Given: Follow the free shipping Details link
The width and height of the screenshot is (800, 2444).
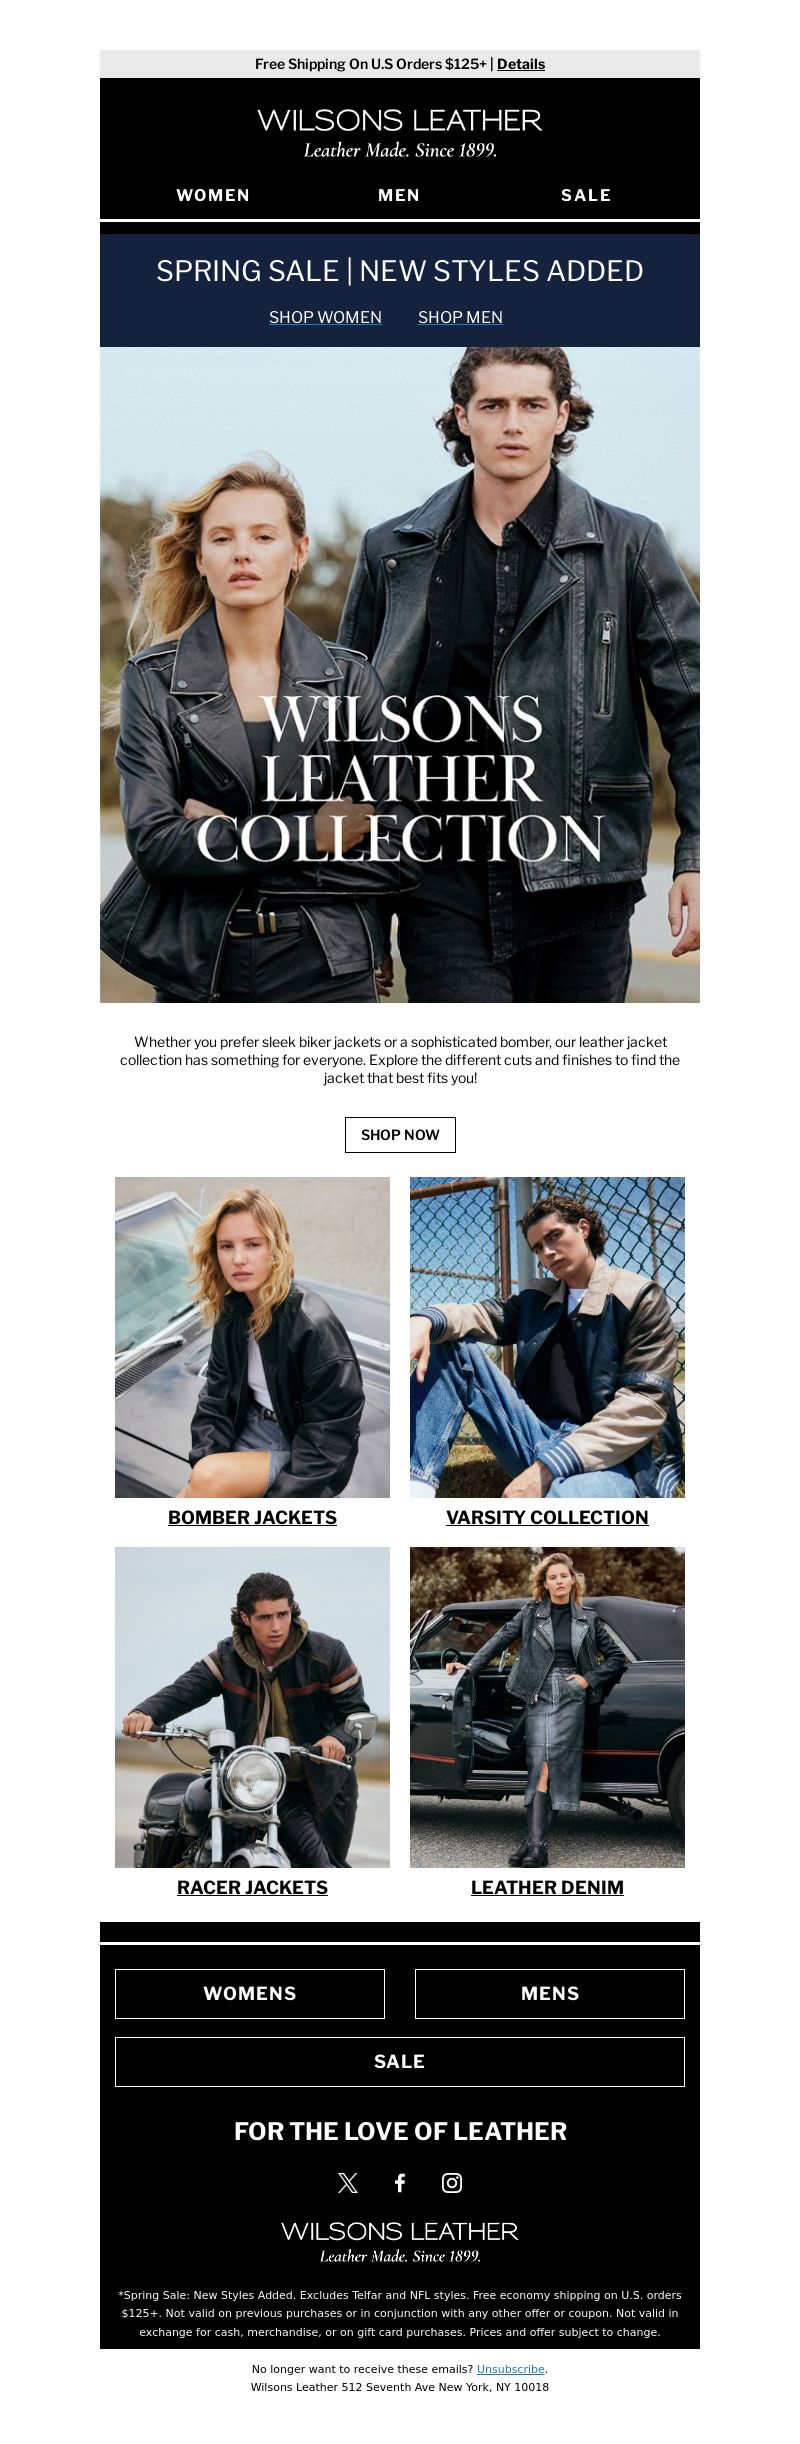Looking at the screenshot, I should click(521, 64).
